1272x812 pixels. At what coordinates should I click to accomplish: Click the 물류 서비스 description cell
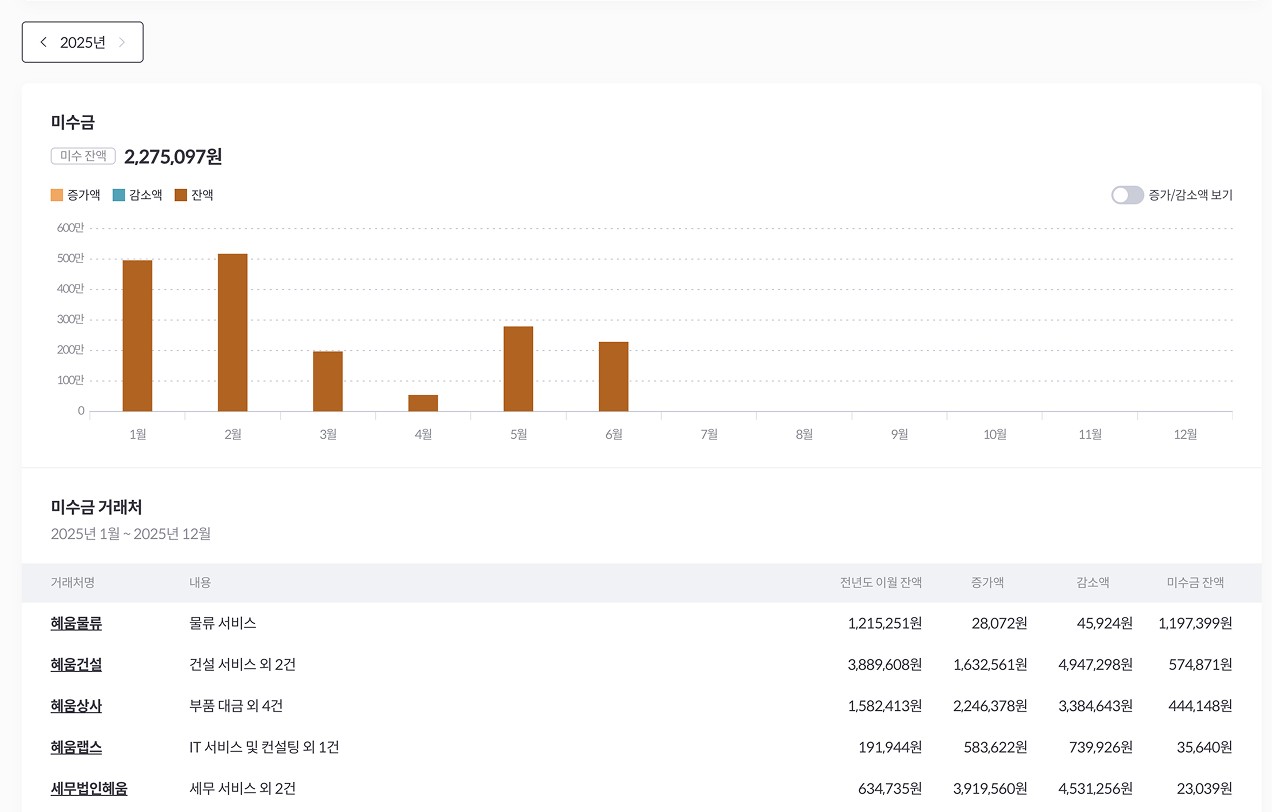point(223,623)
